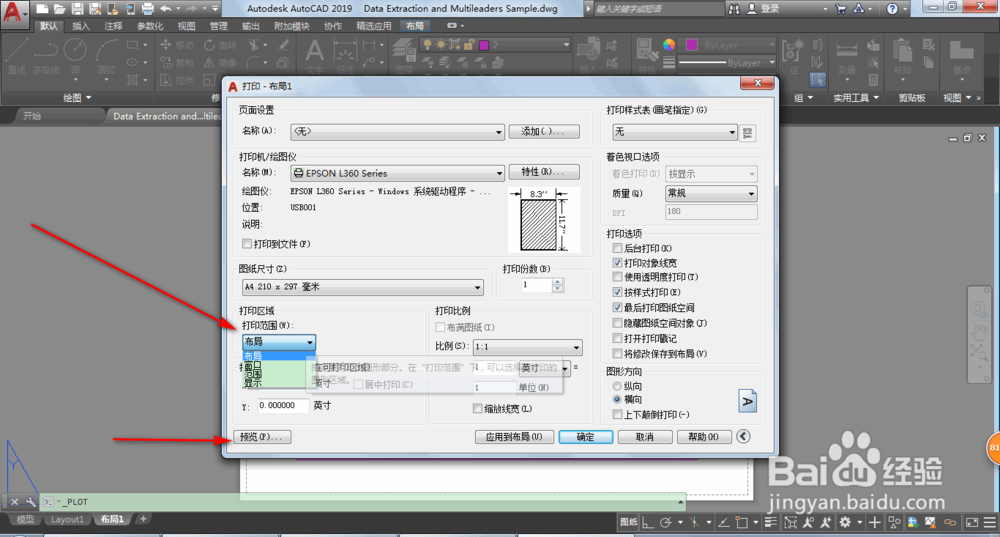Select the Arc tool in the ribbon
The width and height of the screenshot is (1000, 537).
pyautogui.click(x=107, y=55)
